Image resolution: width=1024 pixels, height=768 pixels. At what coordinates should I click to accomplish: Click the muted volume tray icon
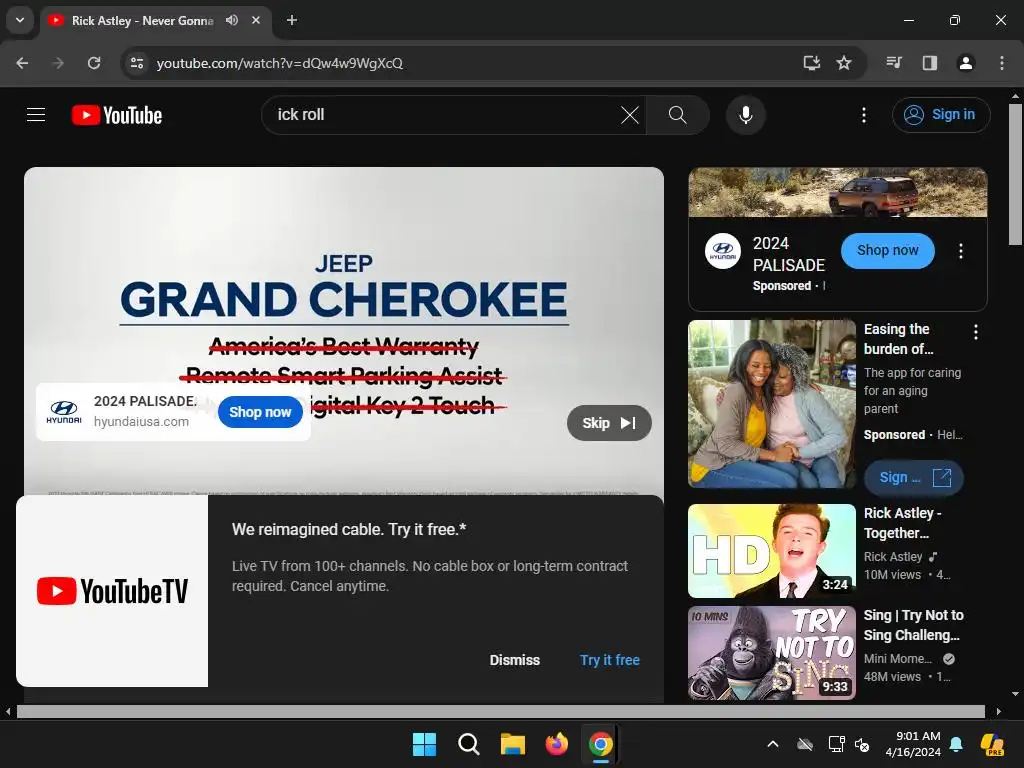[862, 744]
